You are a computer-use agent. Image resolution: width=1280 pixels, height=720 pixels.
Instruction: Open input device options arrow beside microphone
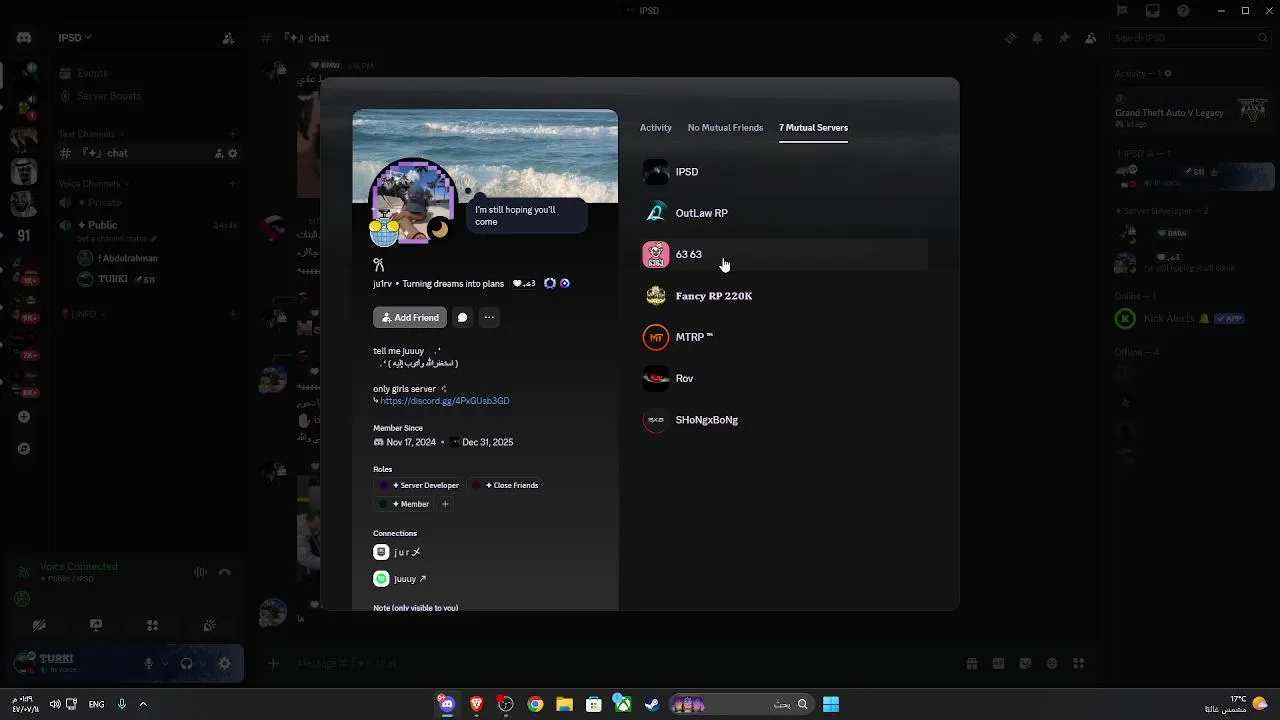(164, 663)
